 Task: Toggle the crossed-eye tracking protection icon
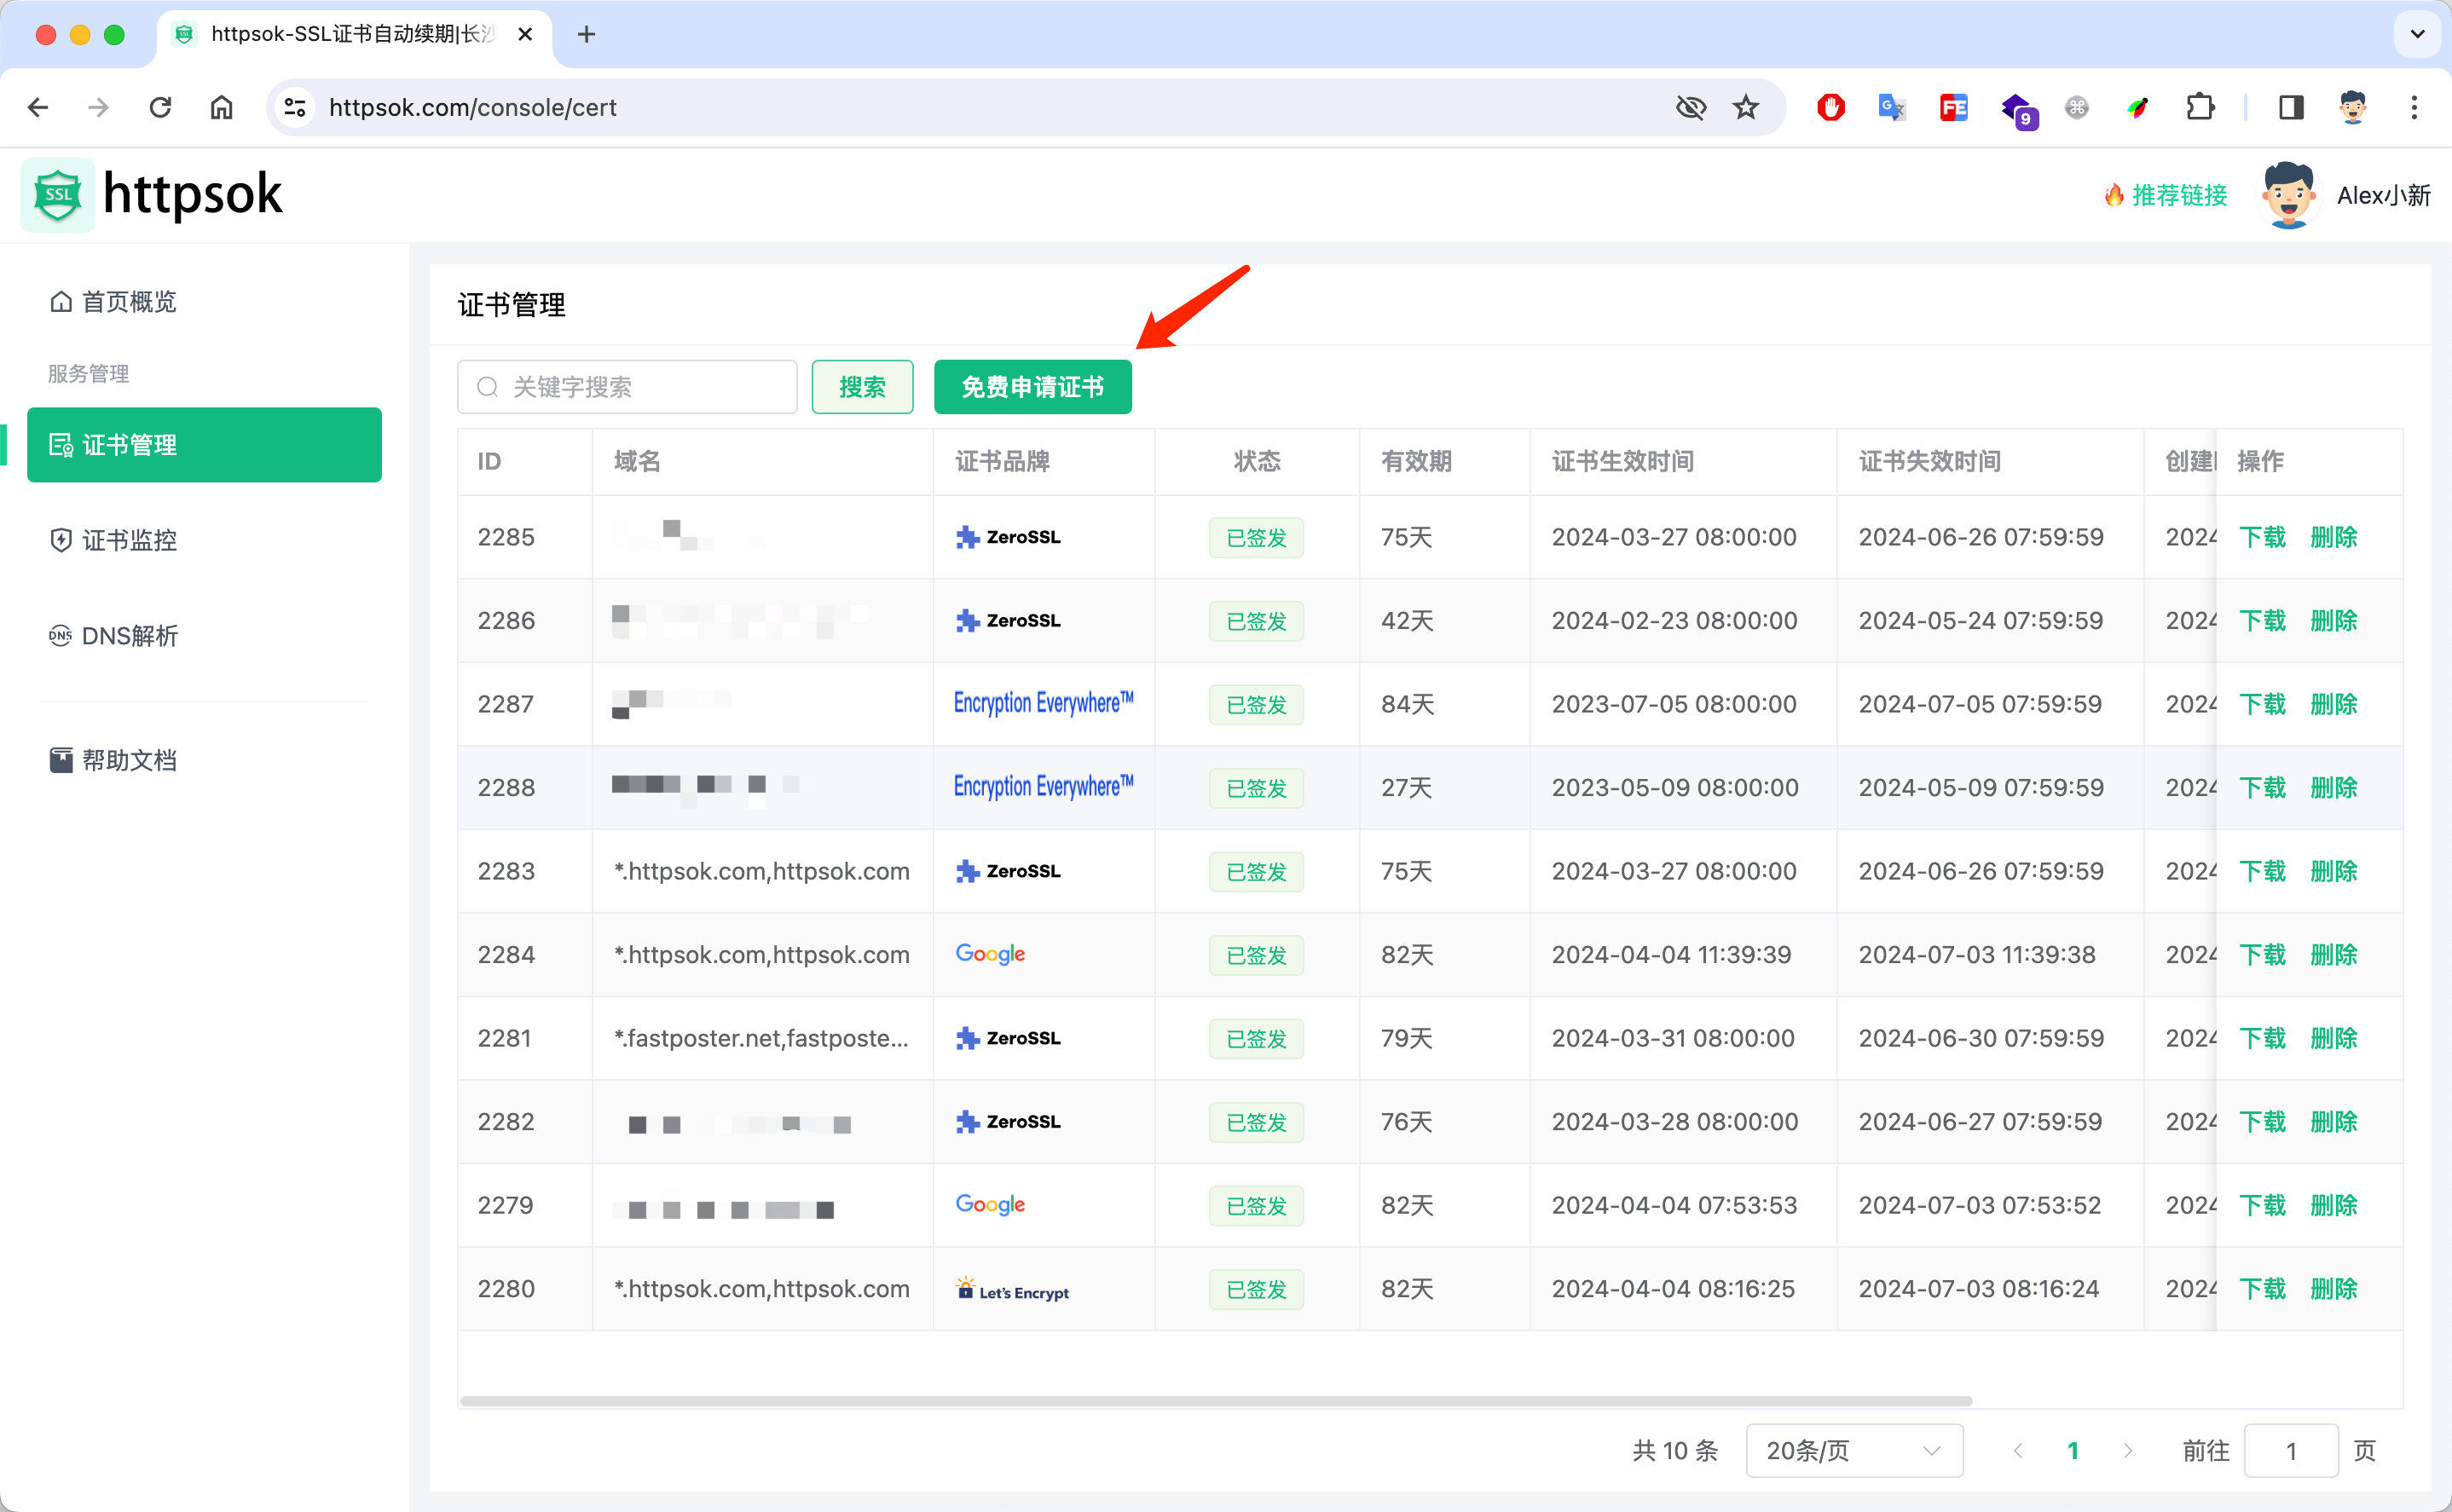pos(1690,108)
